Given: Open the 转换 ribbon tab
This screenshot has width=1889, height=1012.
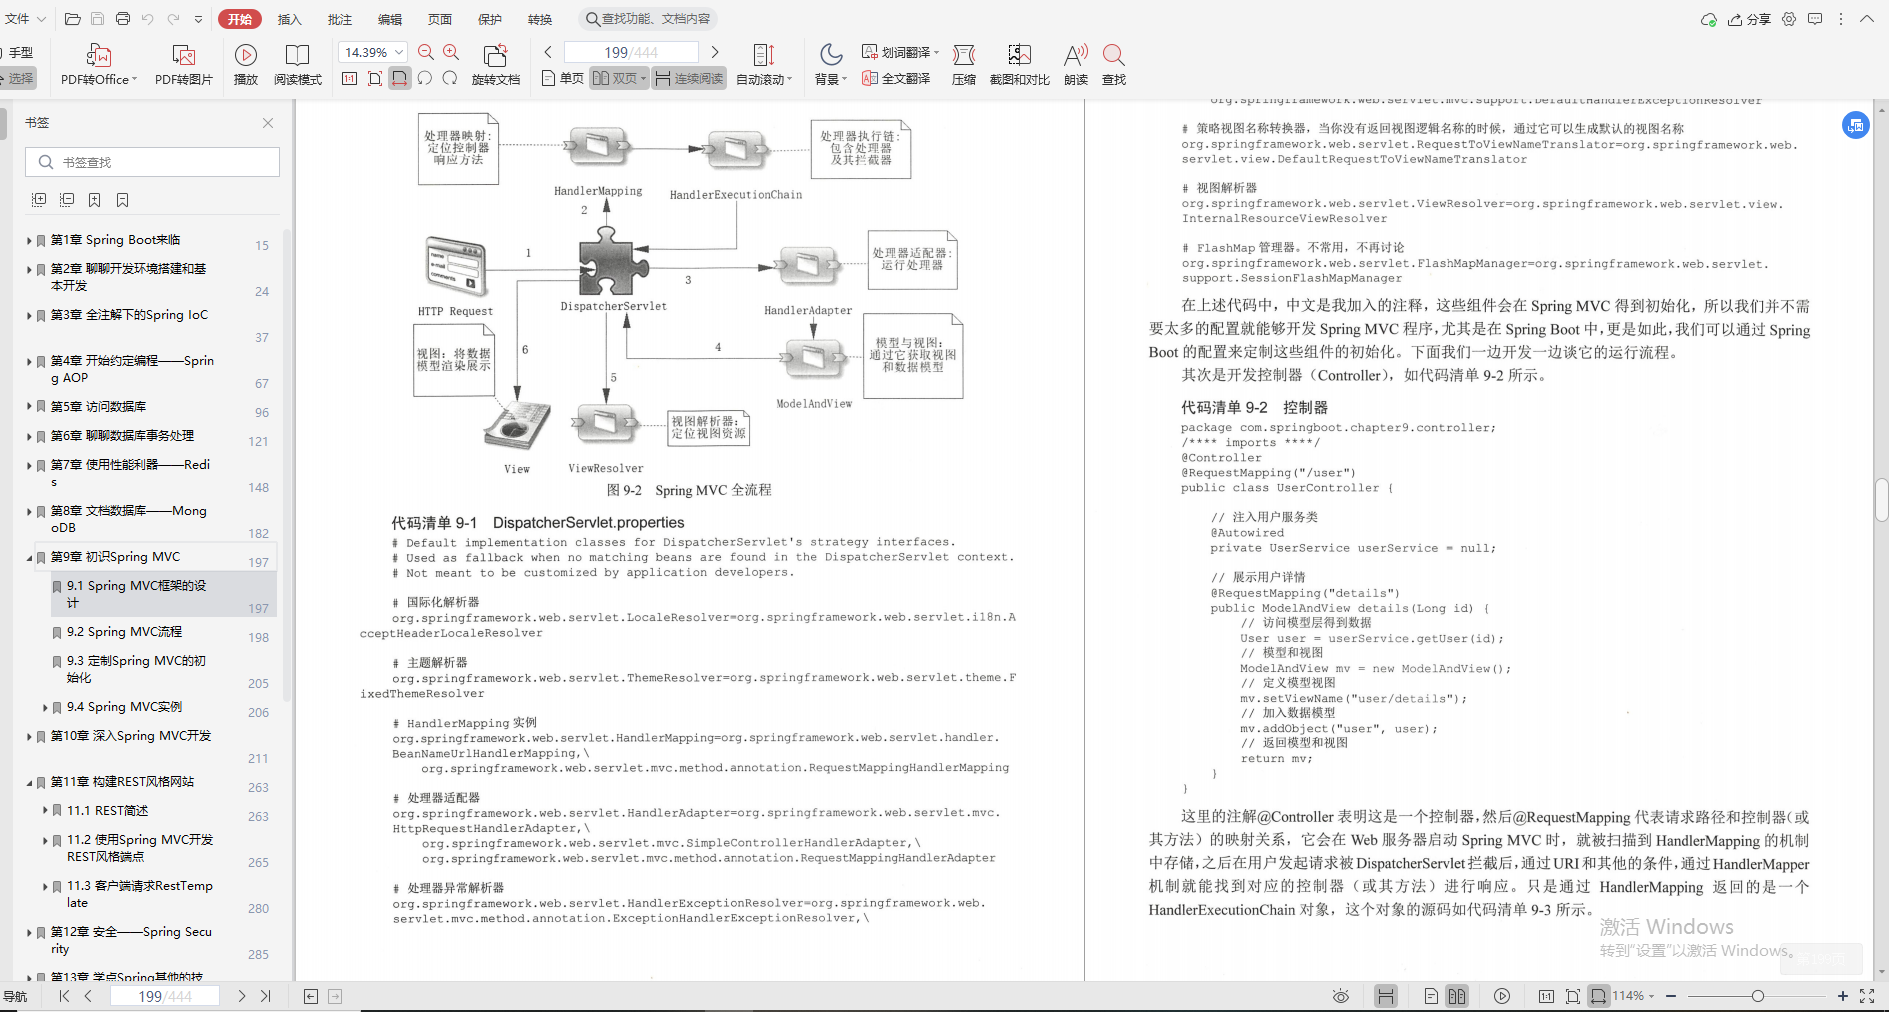Looking at the screenshot, I should tap(540, 19).
